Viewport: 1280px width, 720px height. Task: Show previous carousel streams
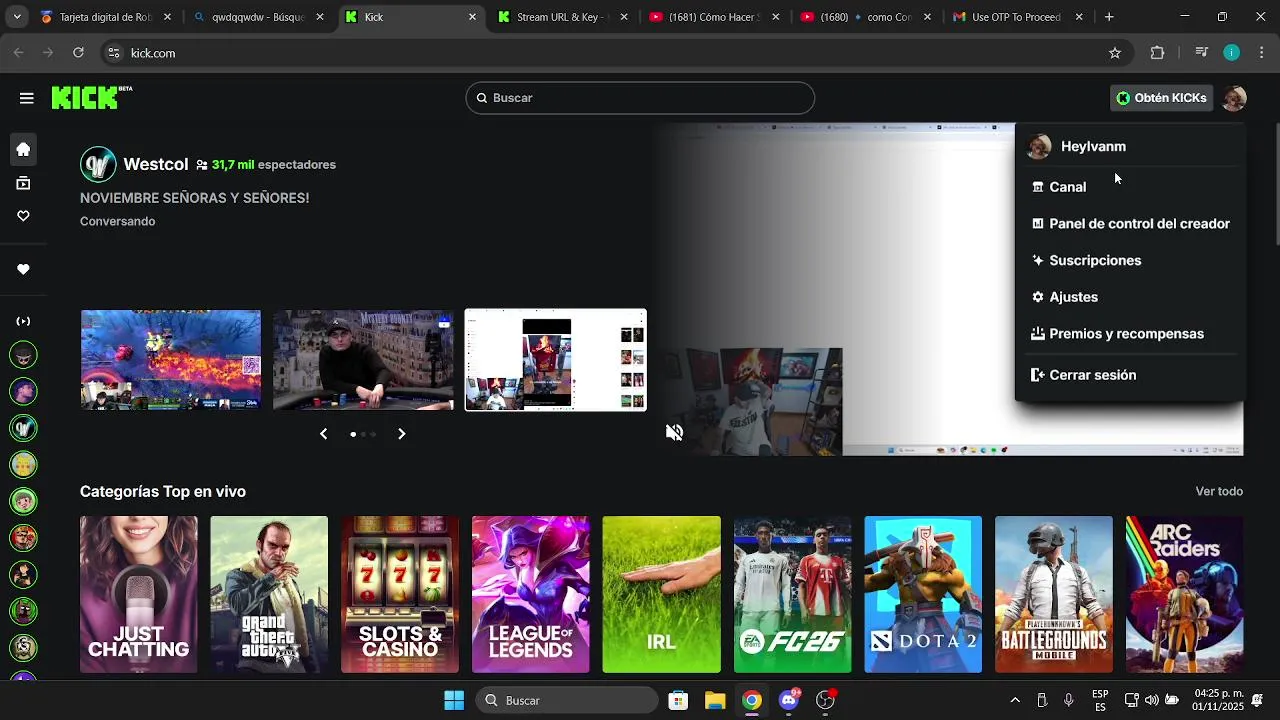click(x=323, y=434)
